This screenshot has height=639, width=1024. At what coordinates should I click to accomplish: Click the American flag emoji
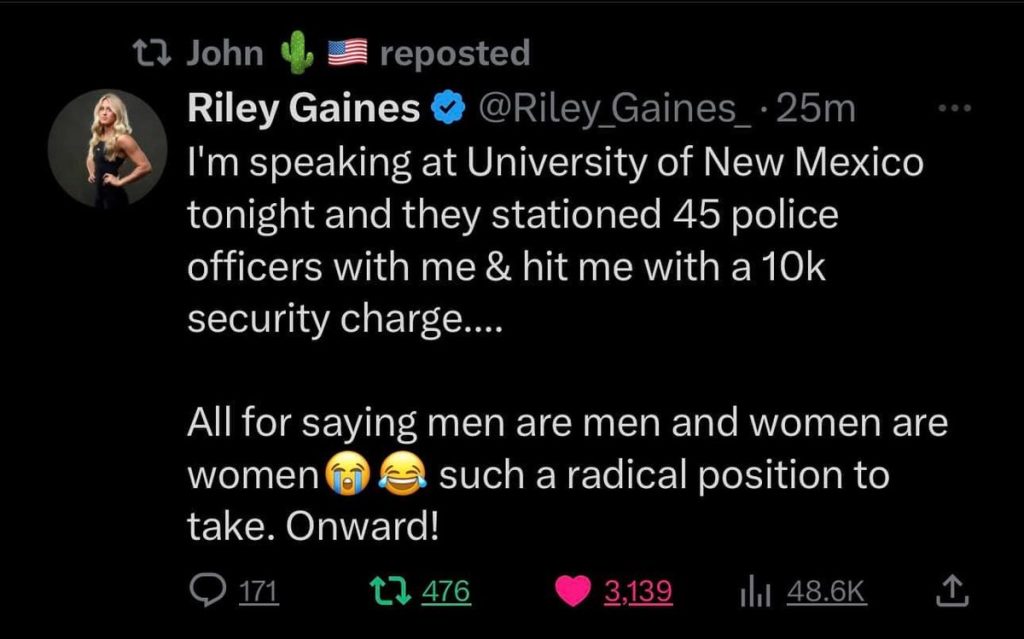click(x=348, y=54)
